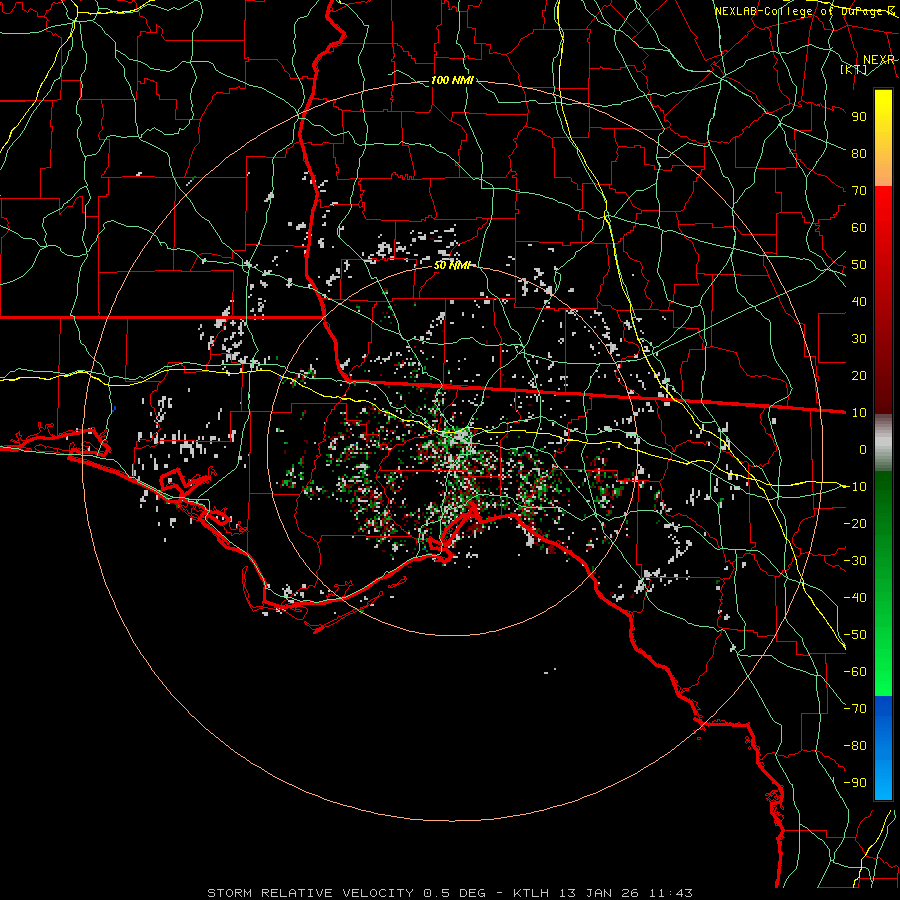Screen dimensions: 900x900
Task: Click the "-60" value on the velocity scale
Action: (855, 672)
